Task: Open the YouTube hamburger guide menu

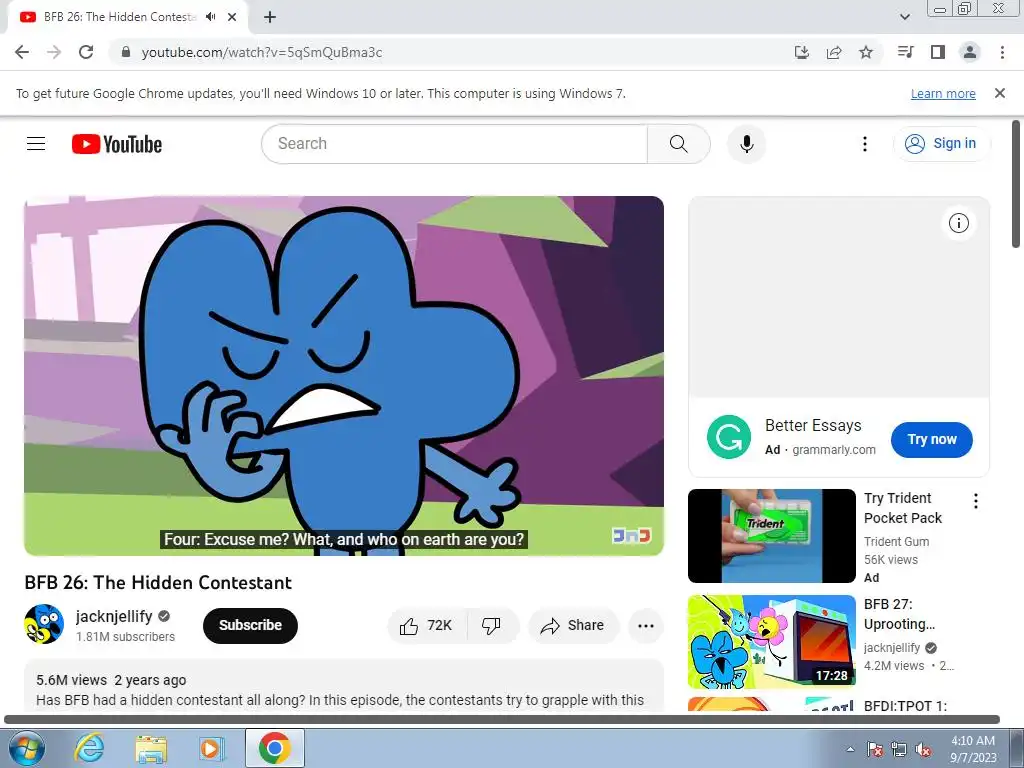Action: click(36, 144)
